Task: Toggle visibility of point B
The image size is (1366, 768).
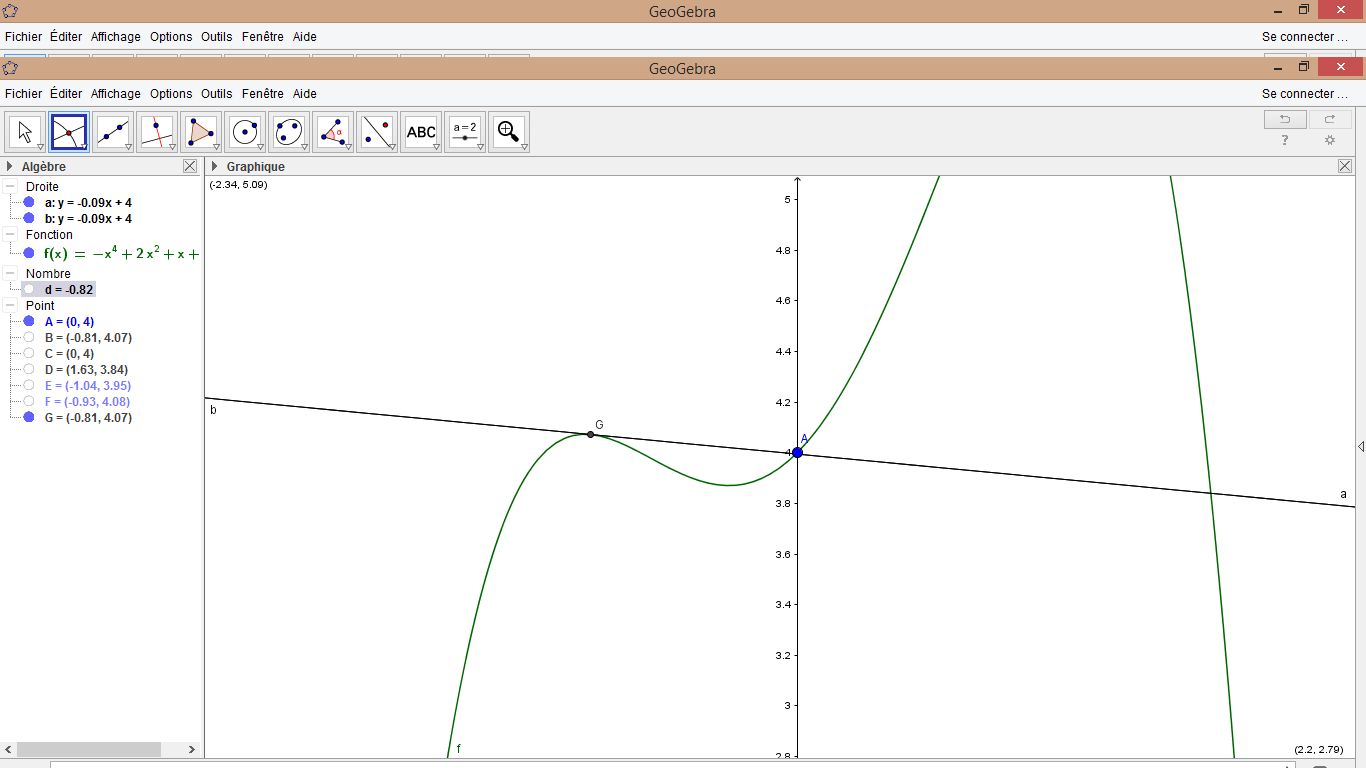Action: click(x=29, y=338)
